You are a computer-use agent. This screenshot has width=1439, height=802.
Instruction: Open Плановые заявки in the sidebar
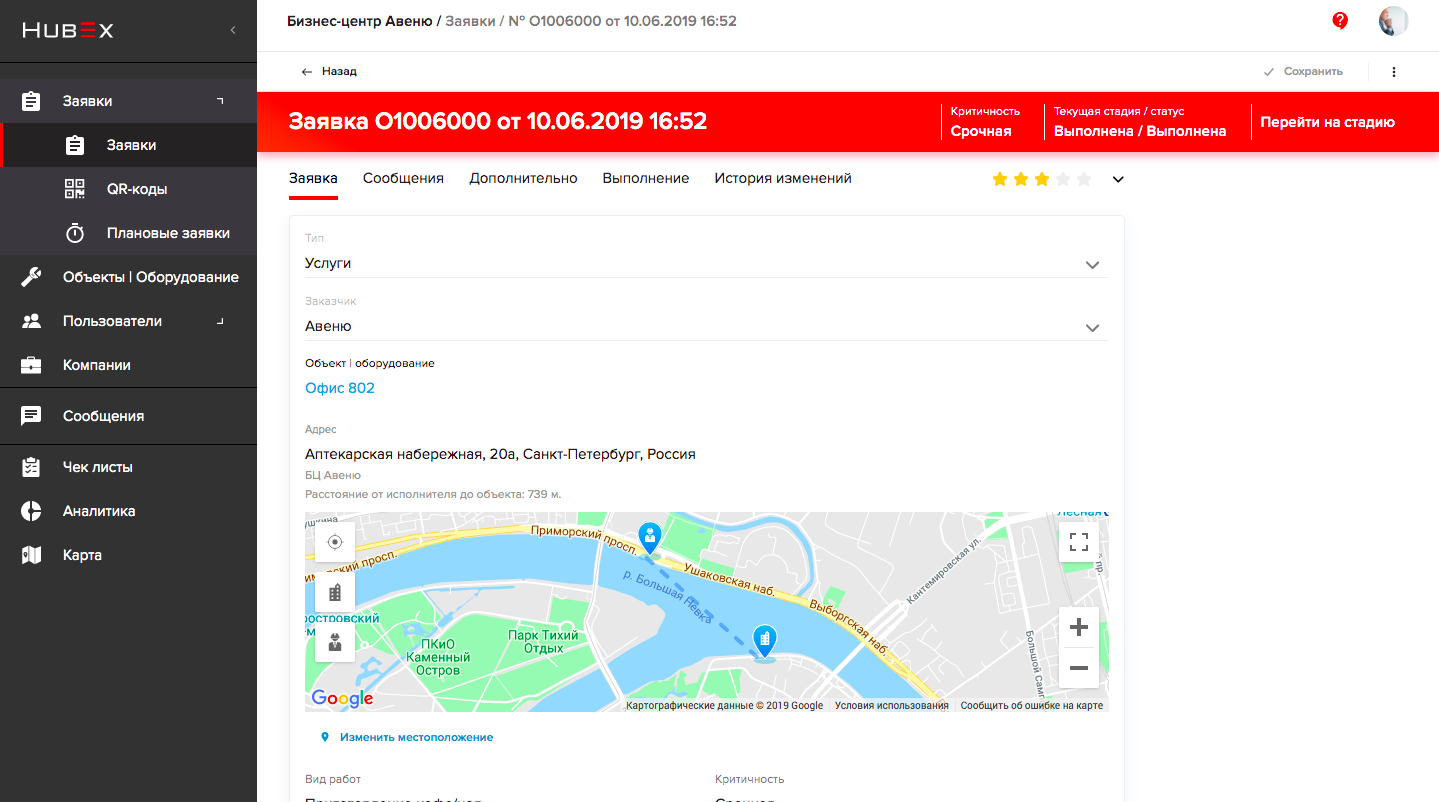pyautogui.click(x=128, y=233)
